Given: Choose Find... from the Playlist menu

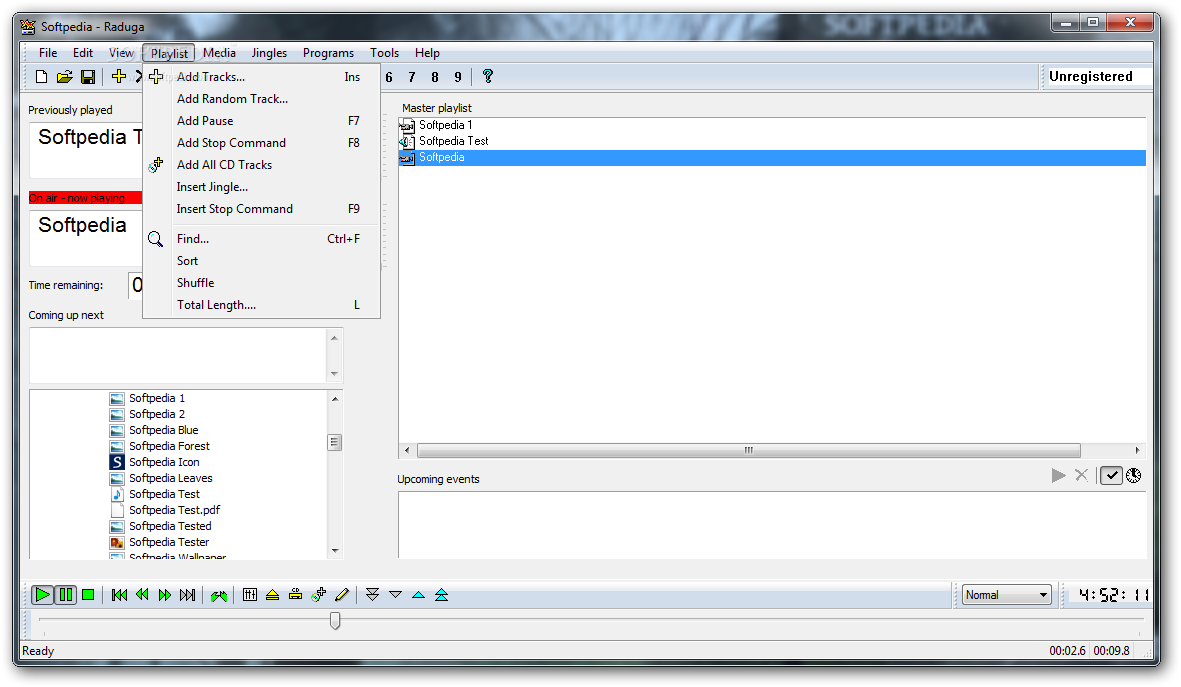Looking at the screenshot, I should tap(261, 239).
